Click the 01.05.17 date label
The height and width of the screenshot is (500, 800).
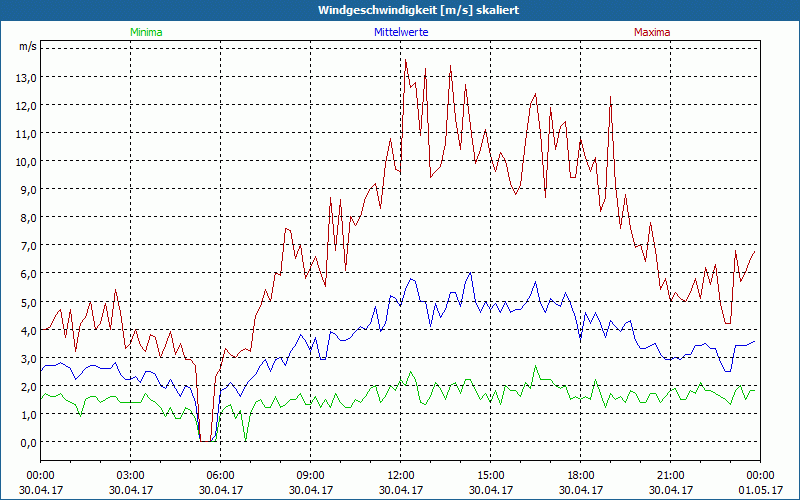760,490
